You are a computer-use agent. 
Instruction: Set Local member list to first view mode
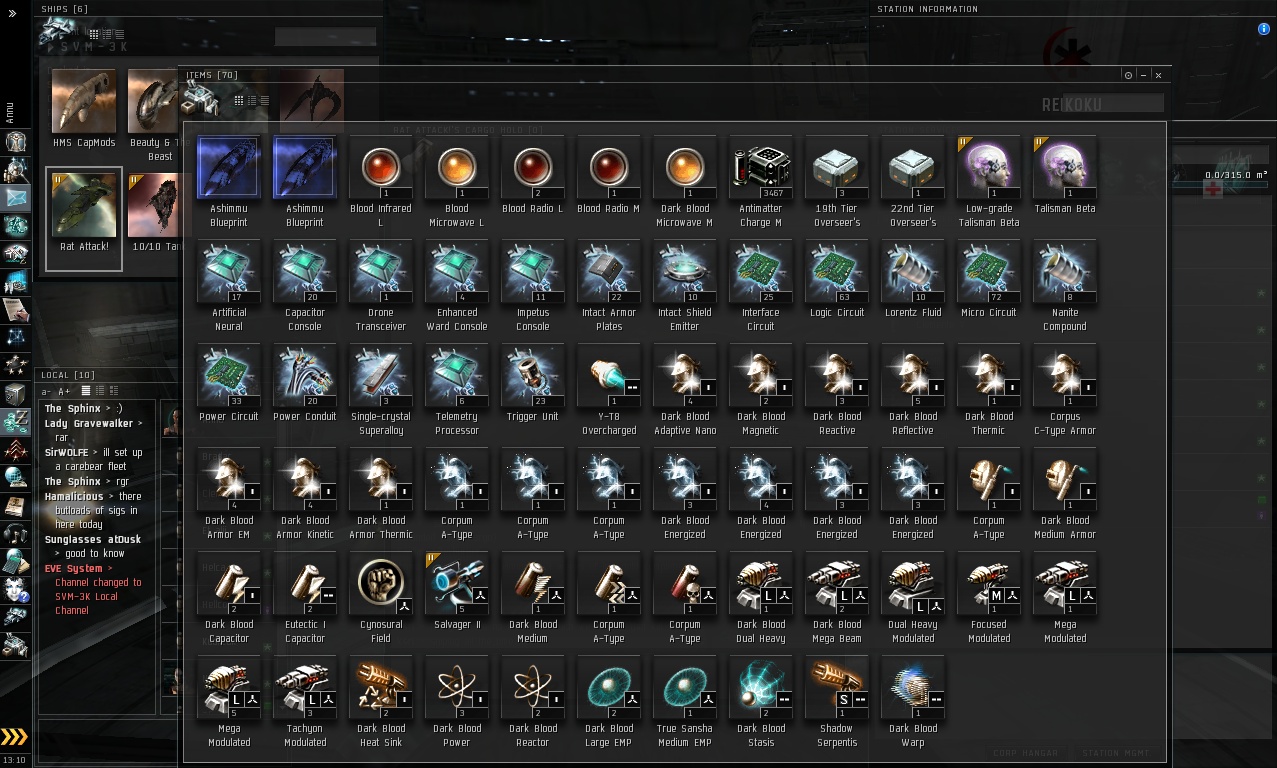click(x=86, y=390)
